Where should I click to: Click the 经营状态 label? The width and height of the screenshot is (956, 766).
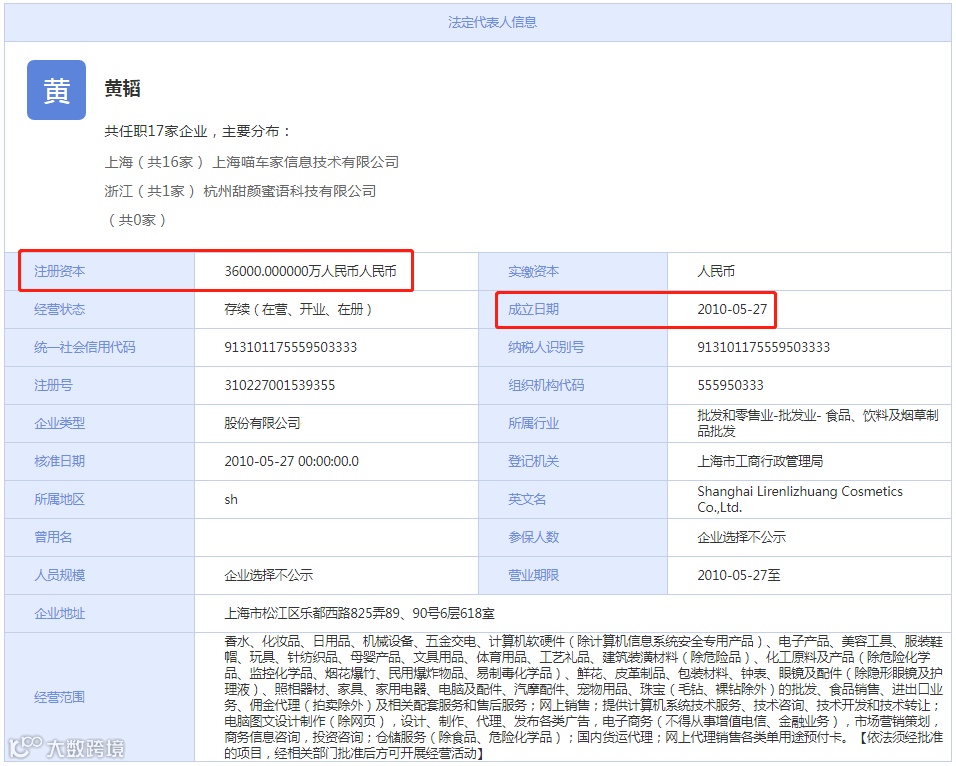(59, 309)
